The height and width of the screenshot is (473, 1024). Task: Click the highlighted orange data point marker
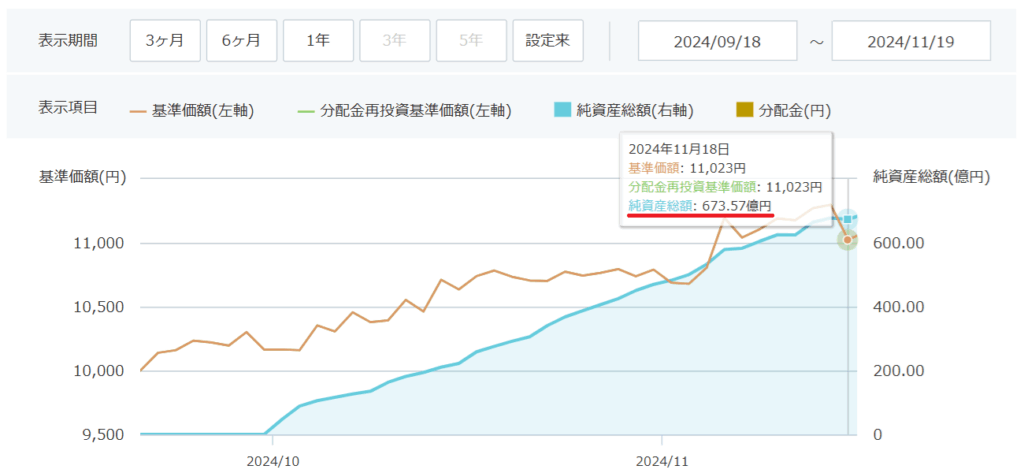coord(847,239)
